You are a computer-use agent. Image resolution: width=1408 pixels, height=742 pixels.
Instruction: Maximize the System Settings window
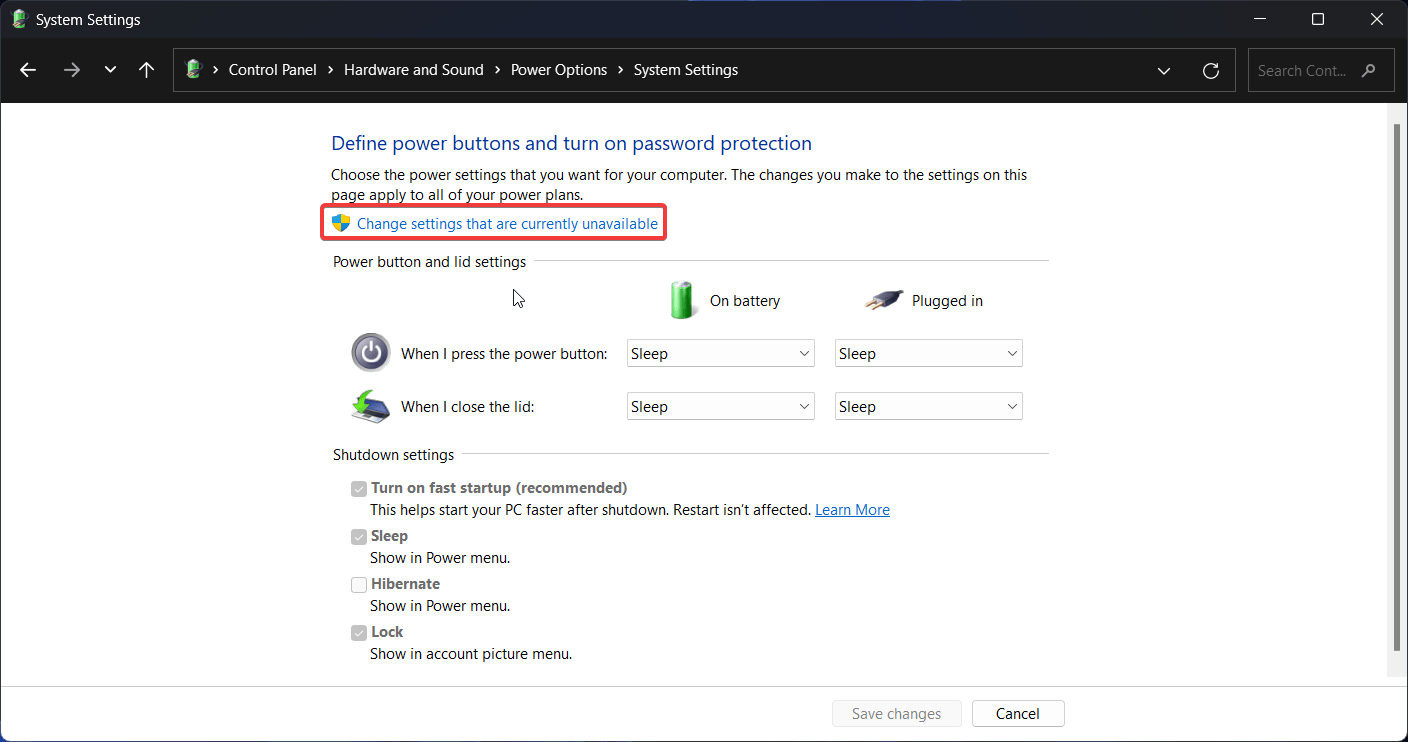pyautogui.click(x=1318, y=19)
